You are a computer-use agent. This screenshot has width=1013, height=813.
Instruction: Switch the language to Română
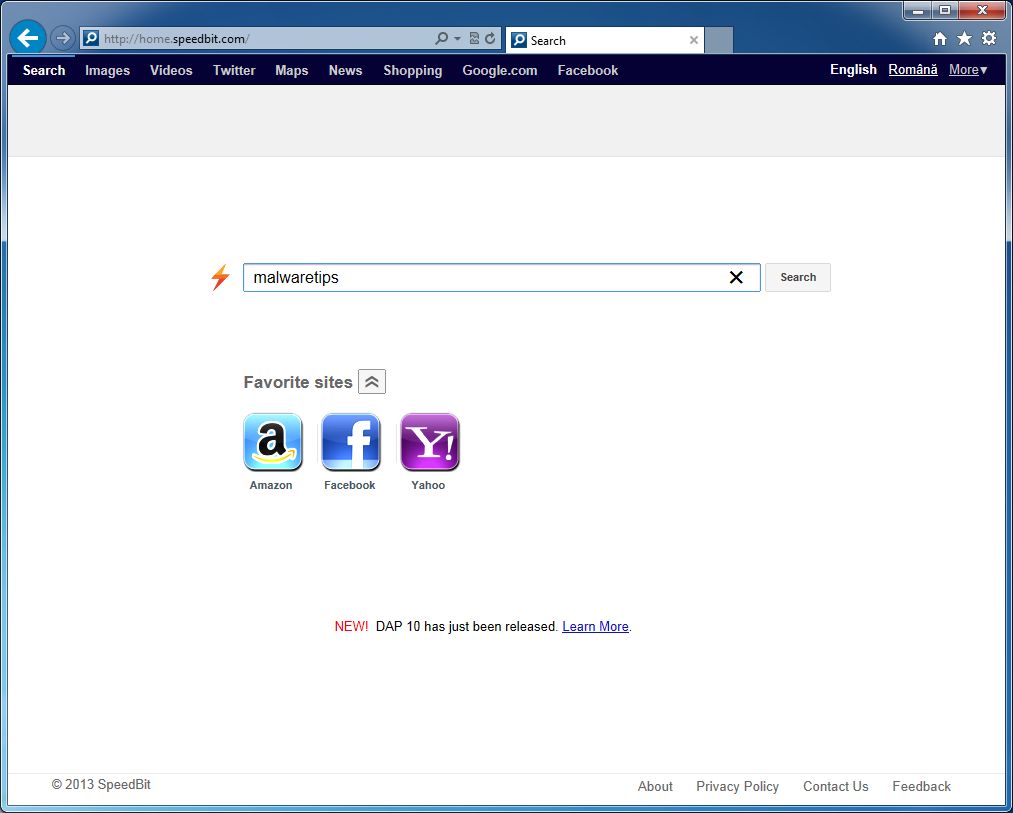tap(912, 70)
